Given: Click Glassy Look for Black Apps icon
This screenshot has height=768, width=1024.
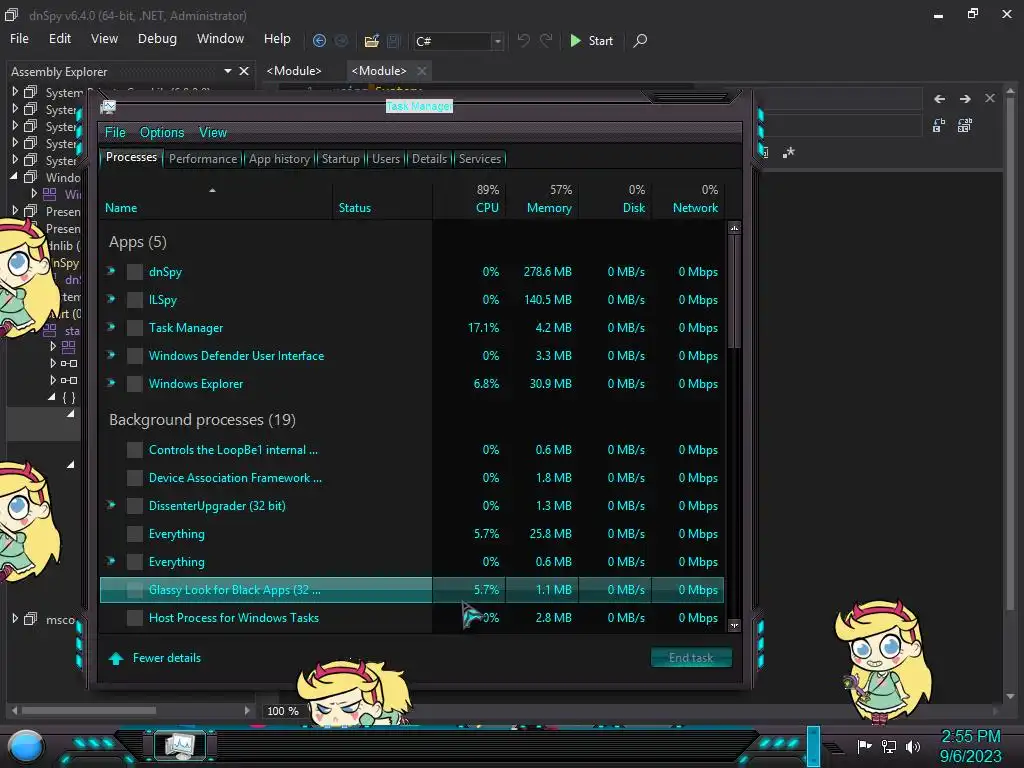Looking at the screenshot, I should pos(135,590).
